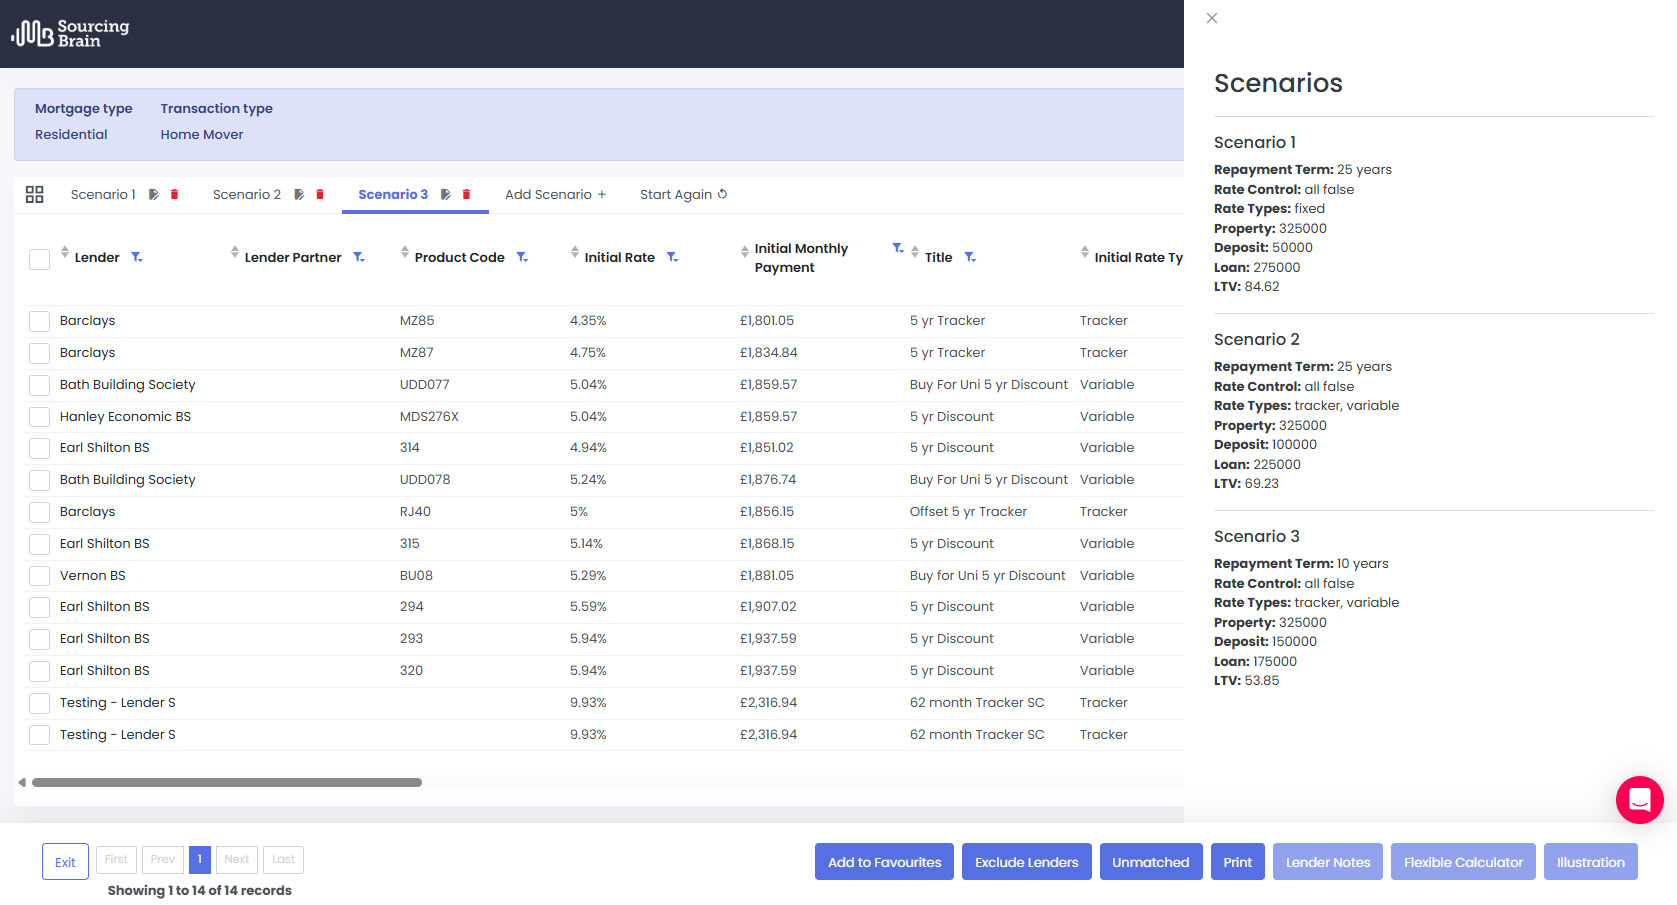Open the Lender column filter funnel
1677x905 pixels.
click(x=137, y=257)
